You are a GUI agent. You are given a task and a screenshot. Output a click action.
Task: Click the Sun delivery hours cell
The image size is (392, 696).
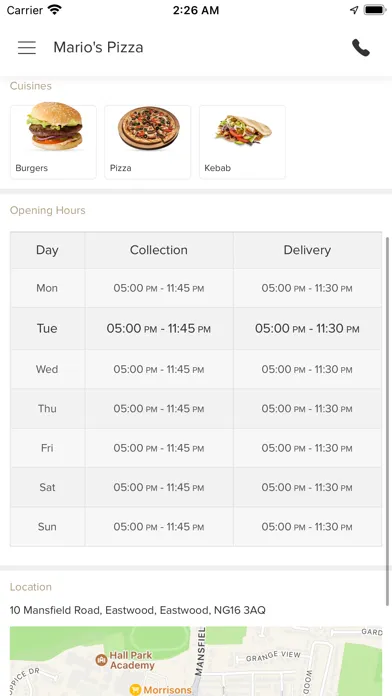[307, 527]
